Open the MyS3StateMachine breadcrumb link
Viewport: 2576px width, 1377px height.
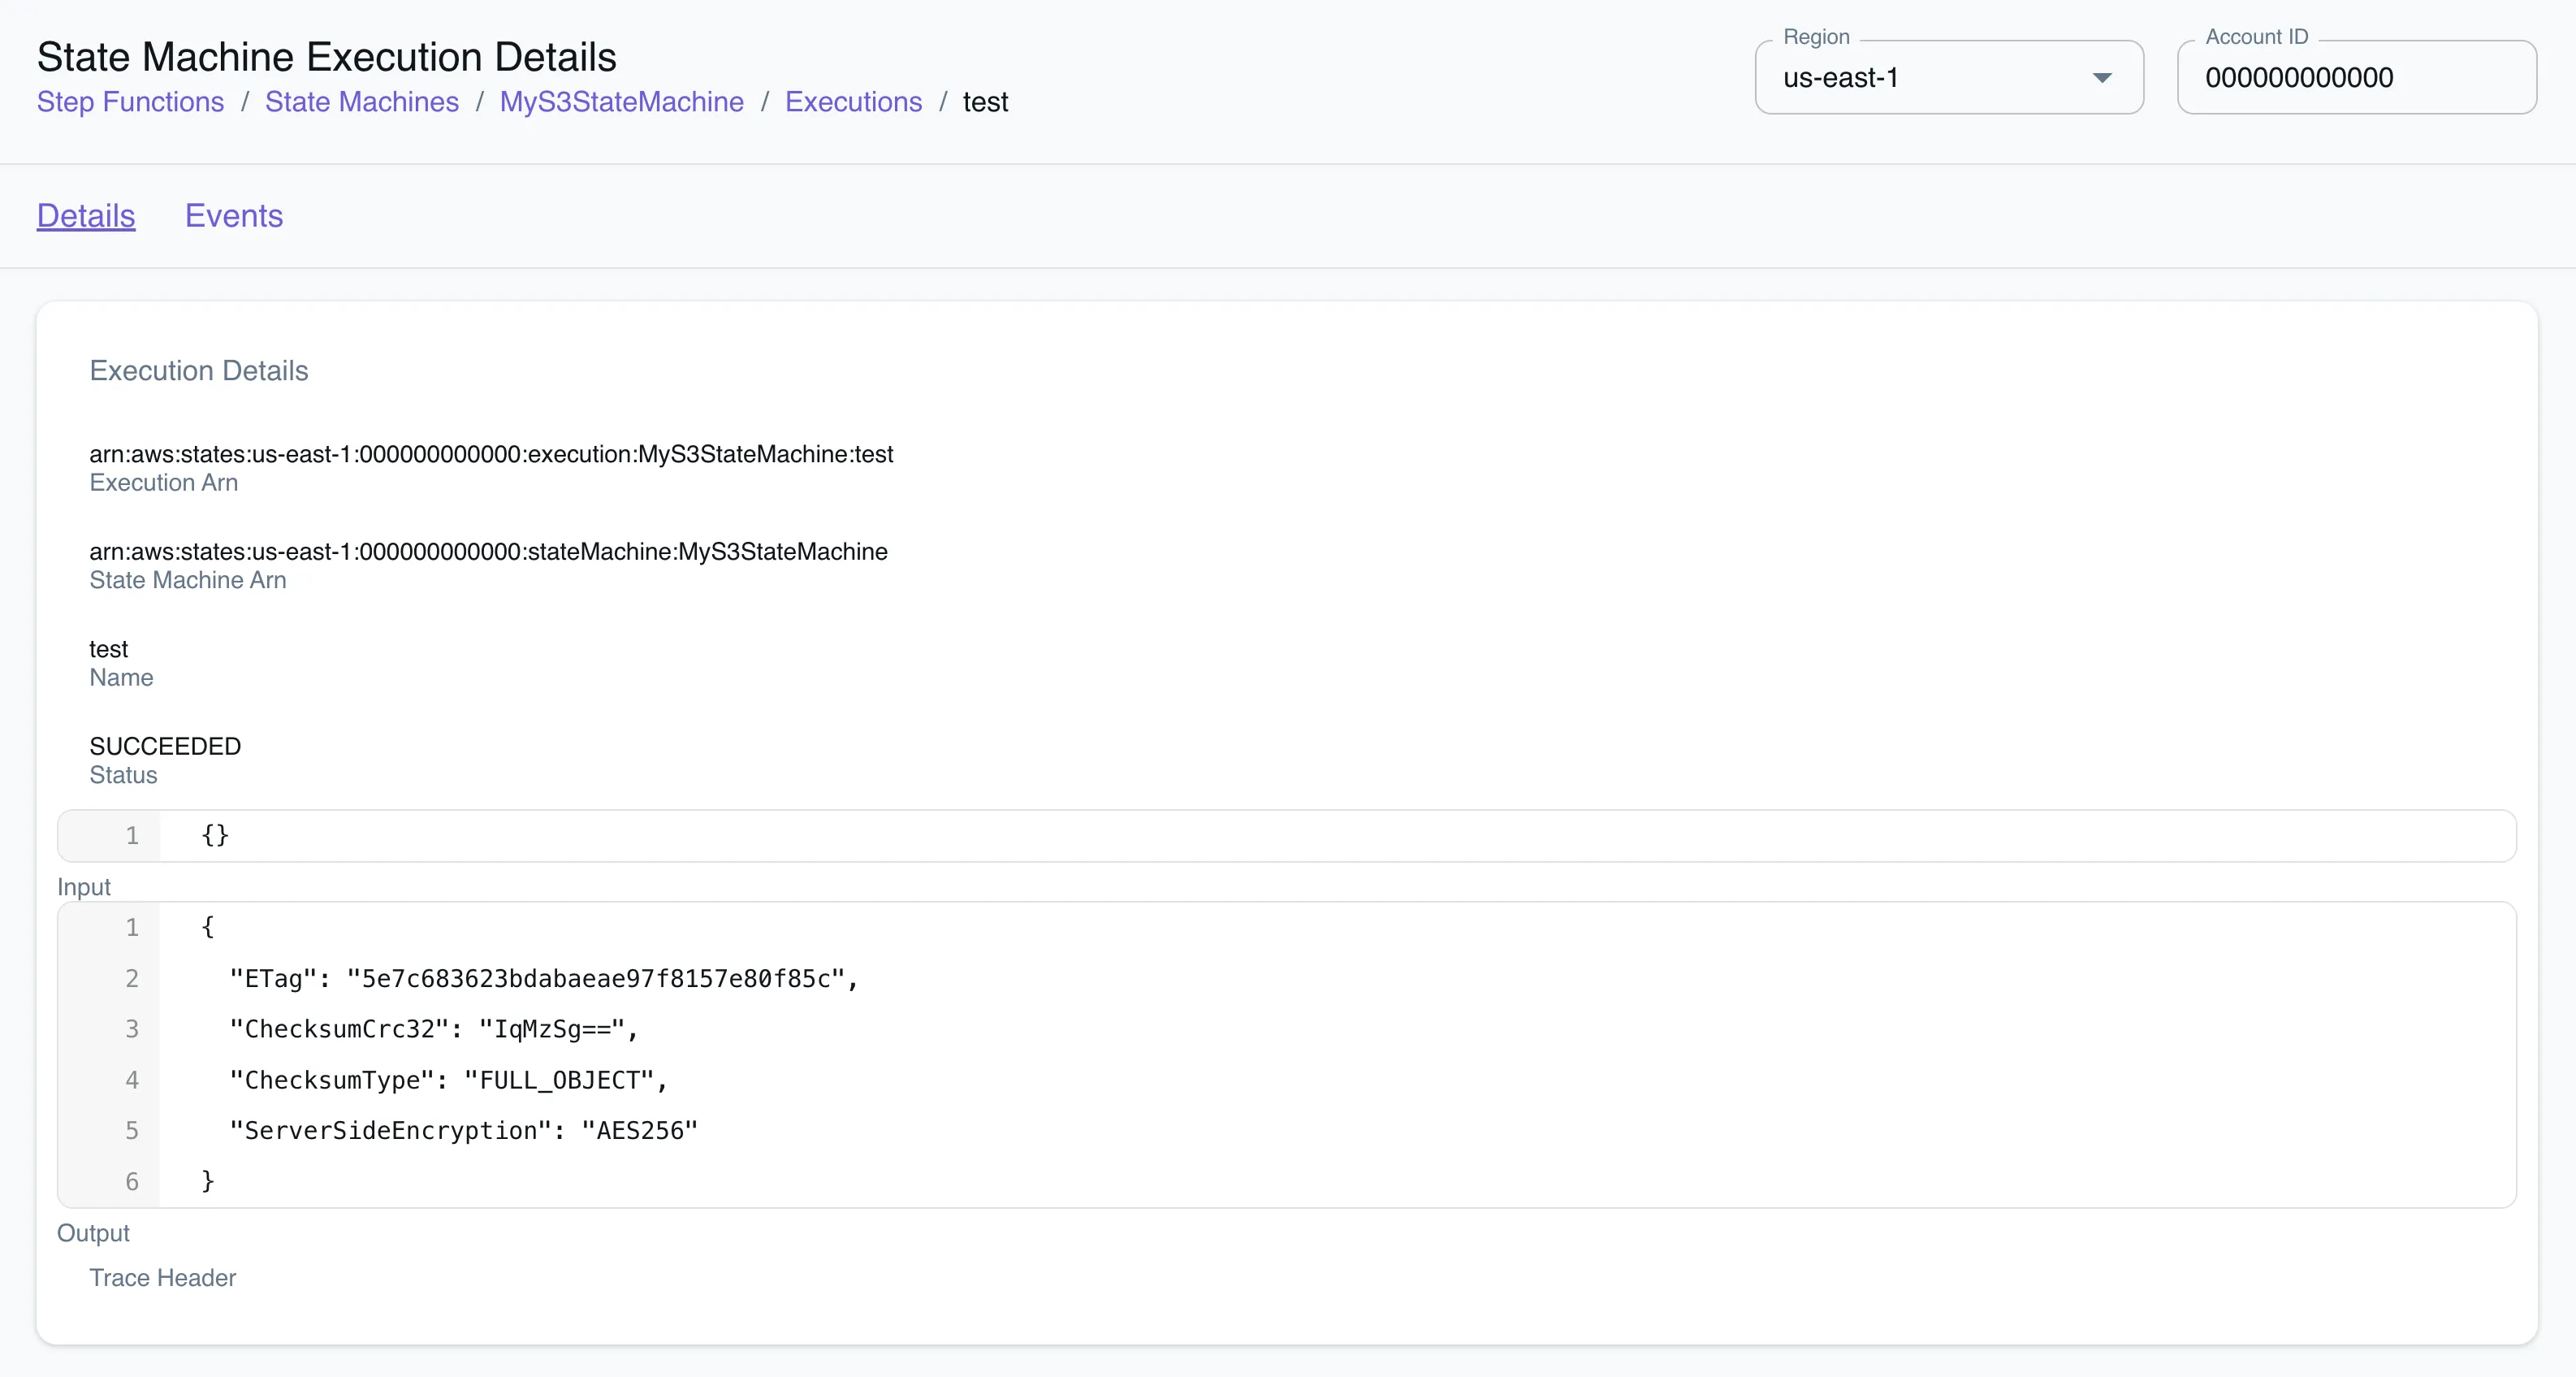(621, 101)
